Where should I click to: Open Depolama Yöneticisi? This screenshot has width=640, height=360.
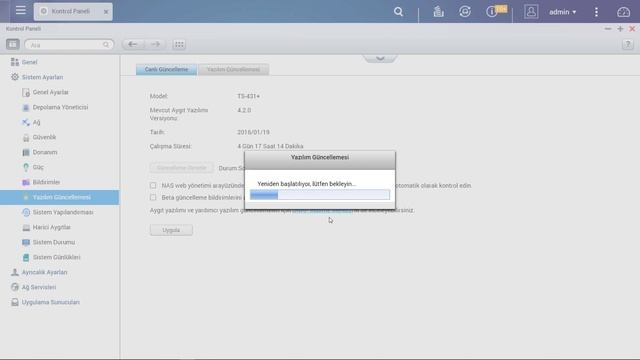(60, 107)
